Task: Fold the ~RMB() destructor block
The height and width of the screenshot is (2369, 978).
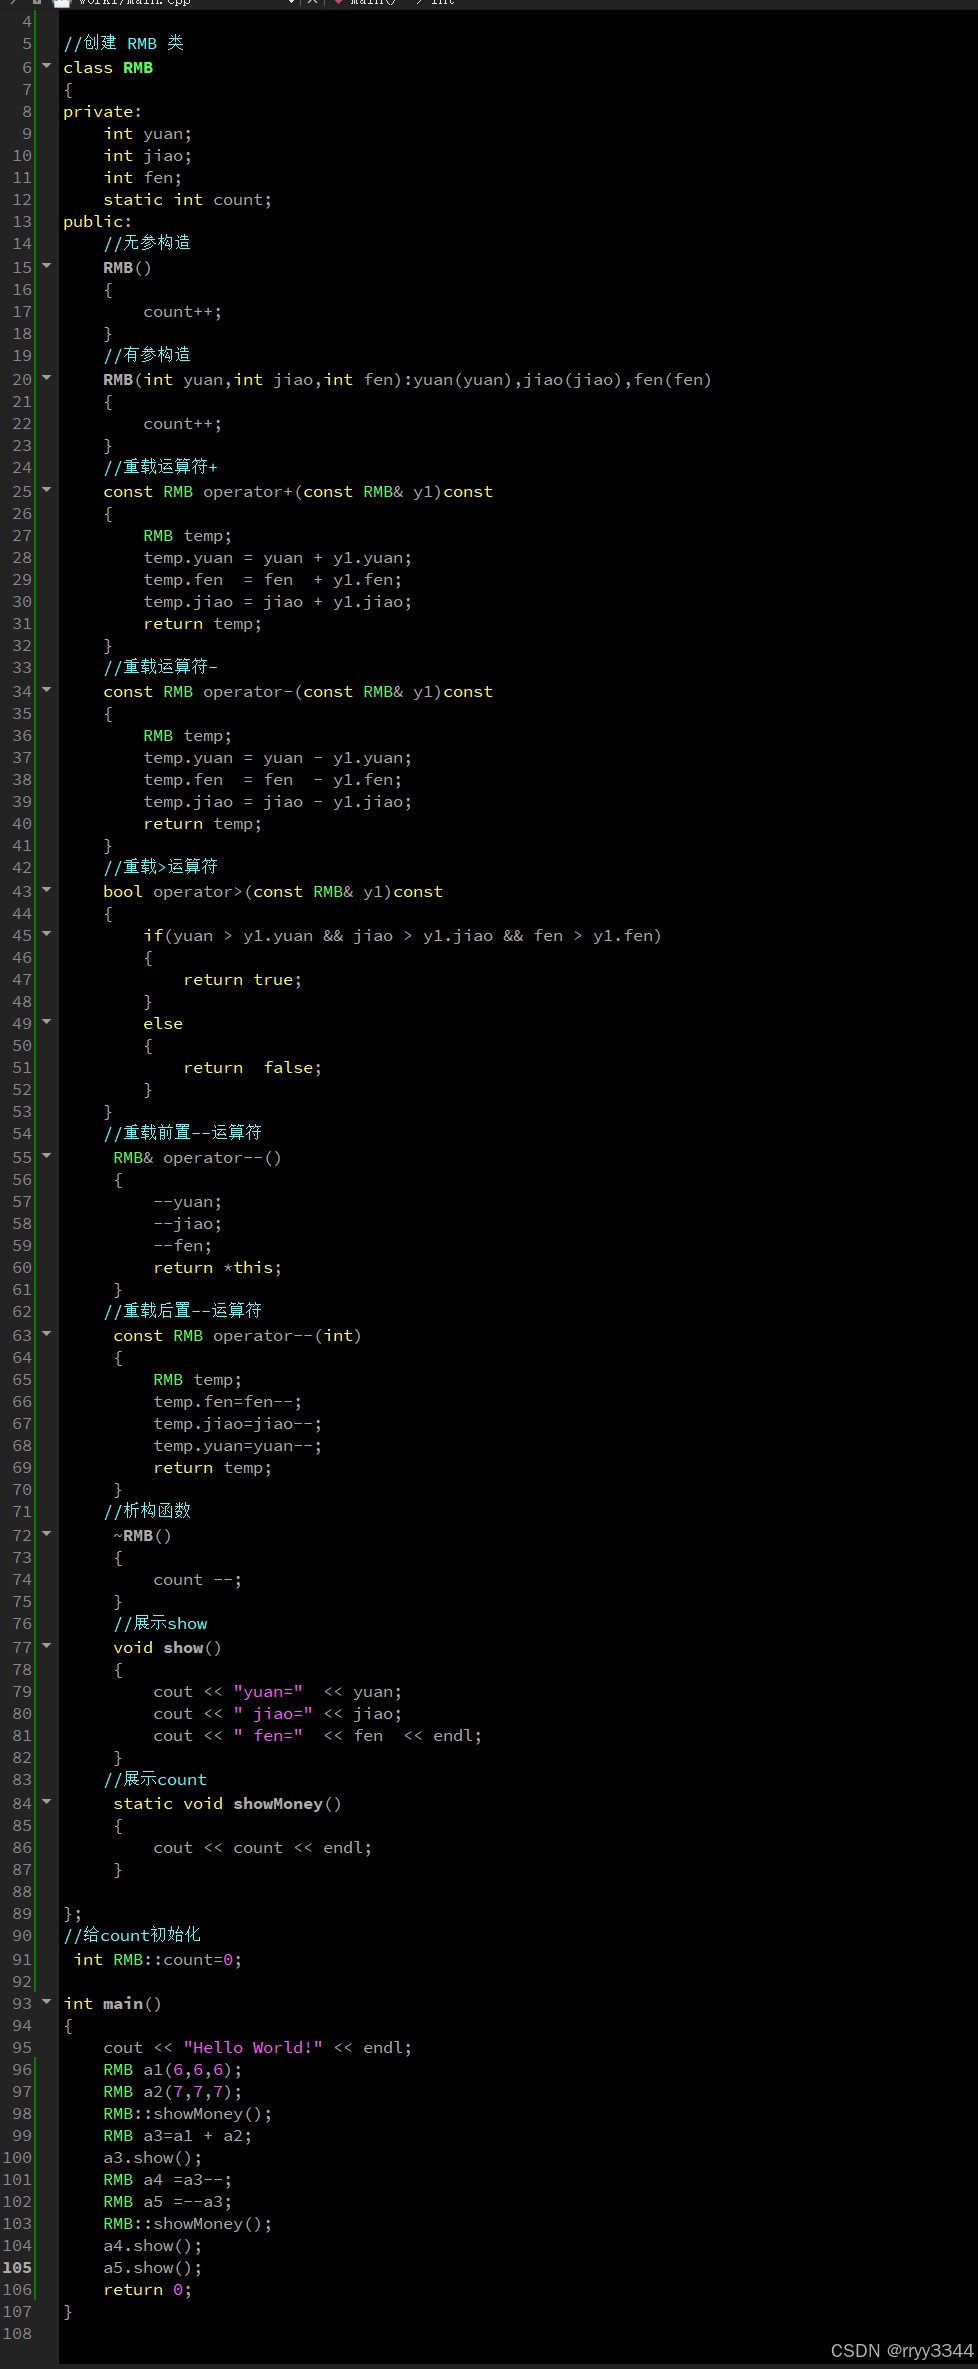Action: (46, 1534)
